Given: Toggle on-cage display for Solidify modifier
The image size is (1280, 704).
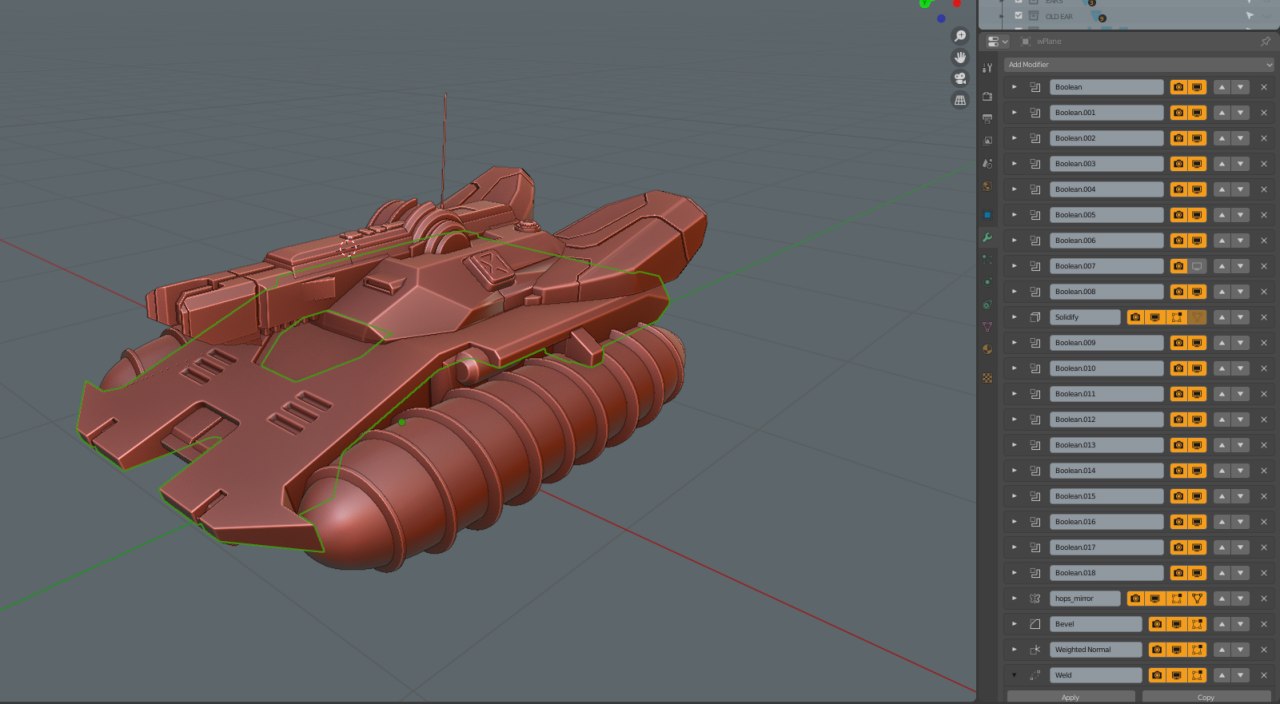Looking at the screenshot, I should coord(1198,317).
